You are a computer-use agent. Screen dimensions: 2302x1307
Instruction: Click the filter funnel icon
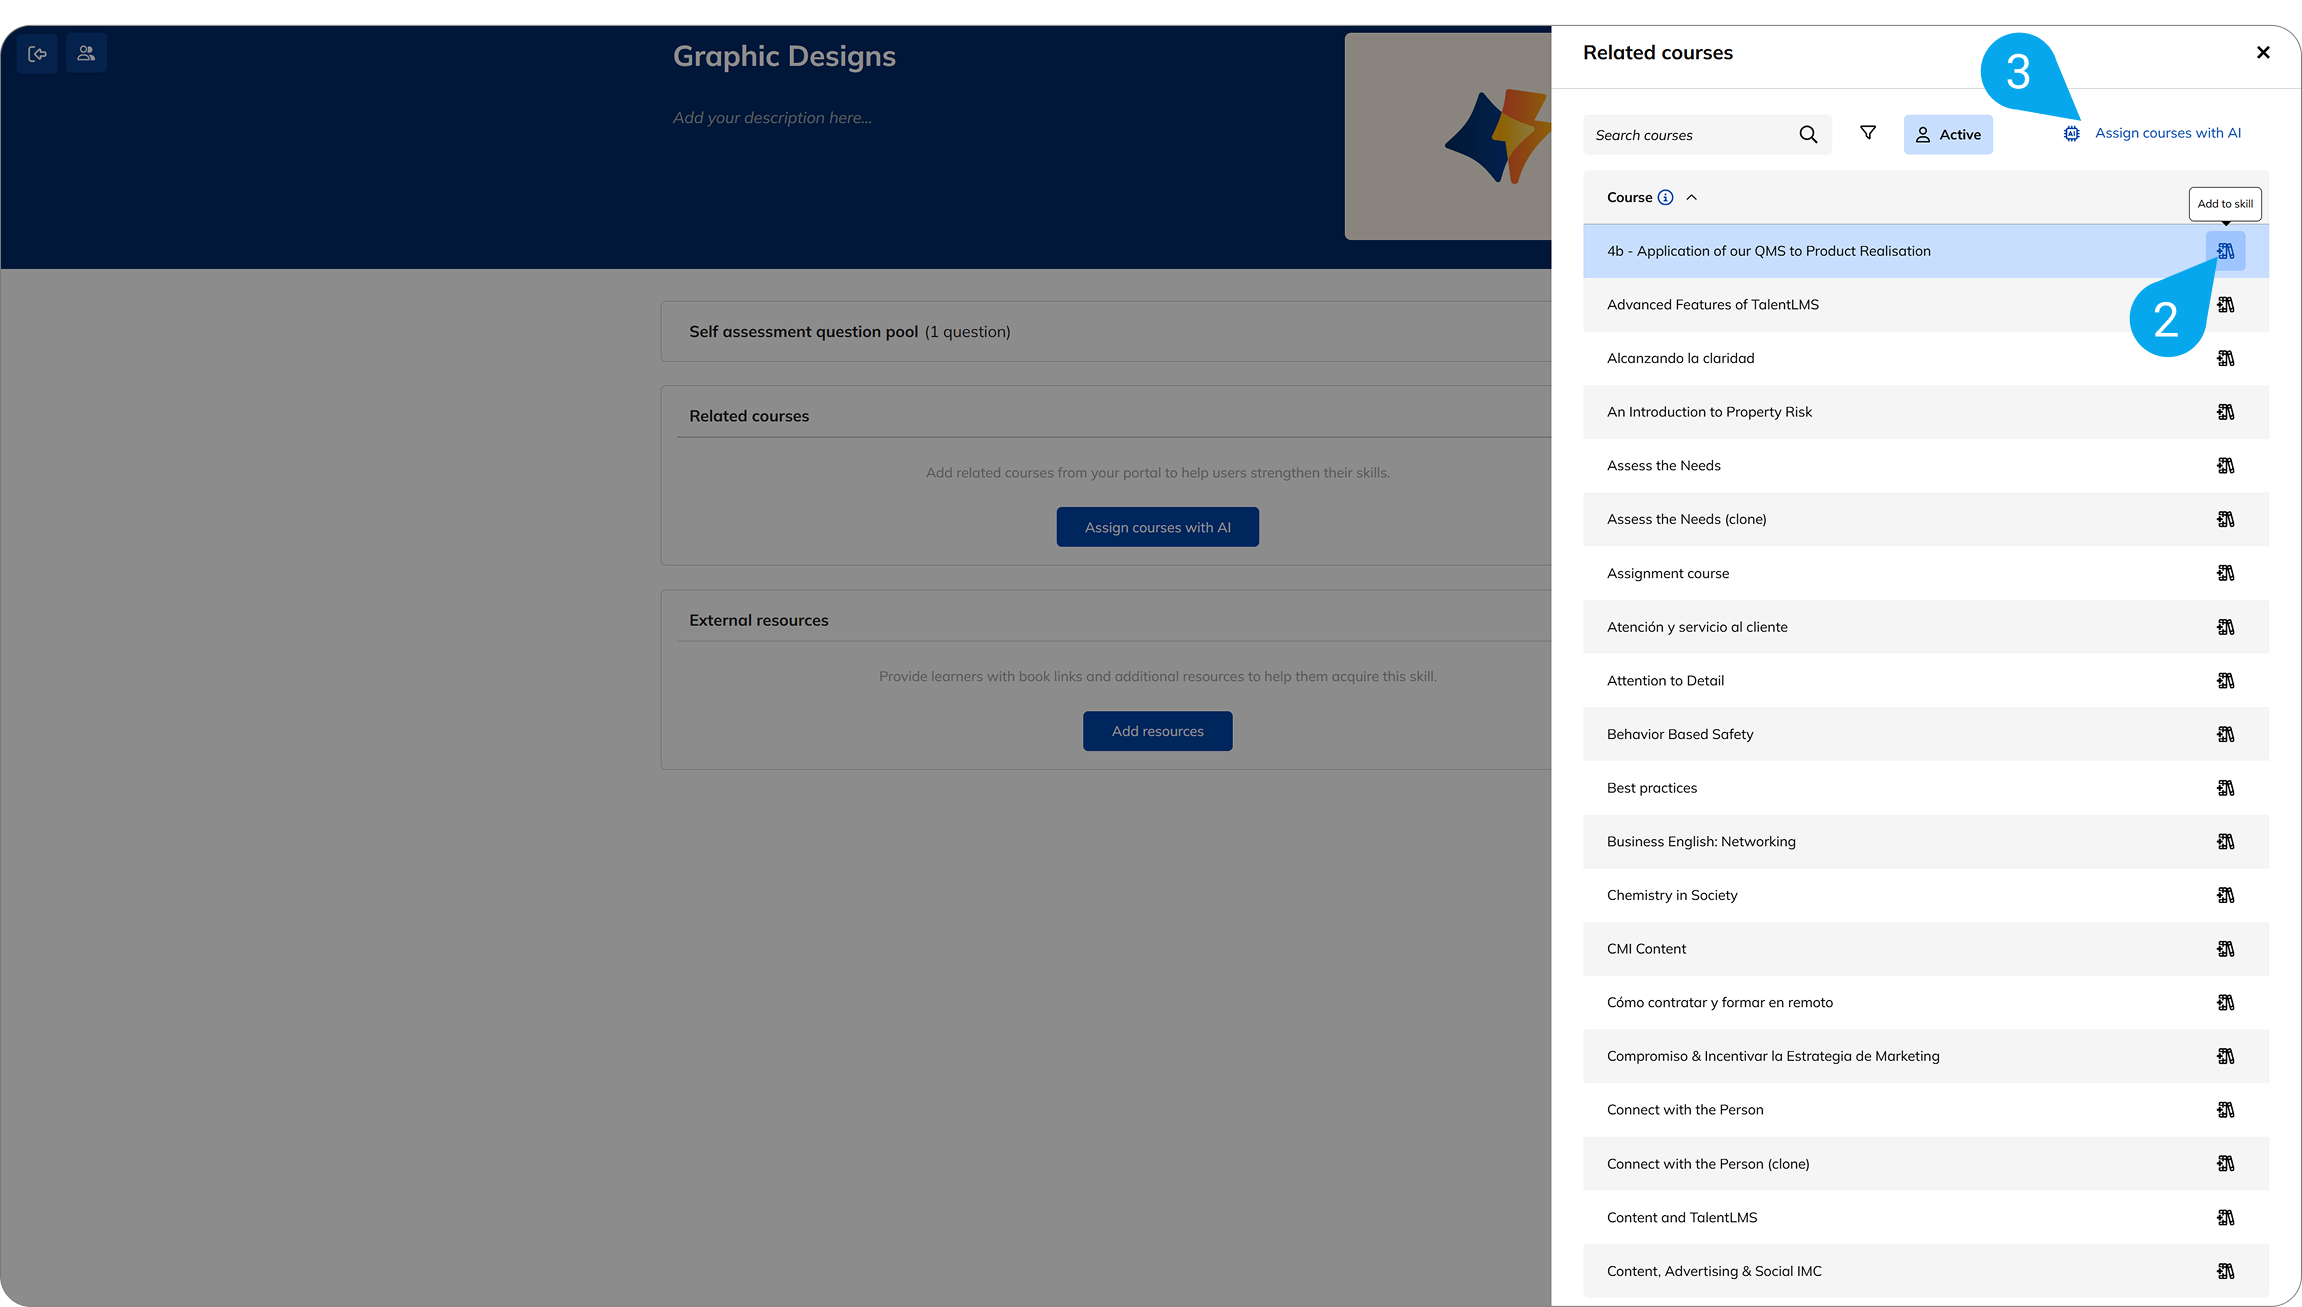[x=1867, y=133]
